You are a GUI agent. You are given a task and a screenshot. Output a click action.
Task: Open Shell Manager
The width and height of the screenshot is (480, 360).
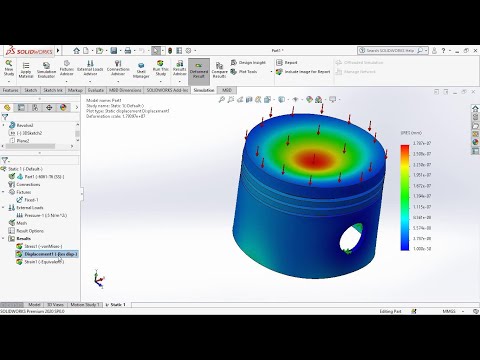coord(141,70)
